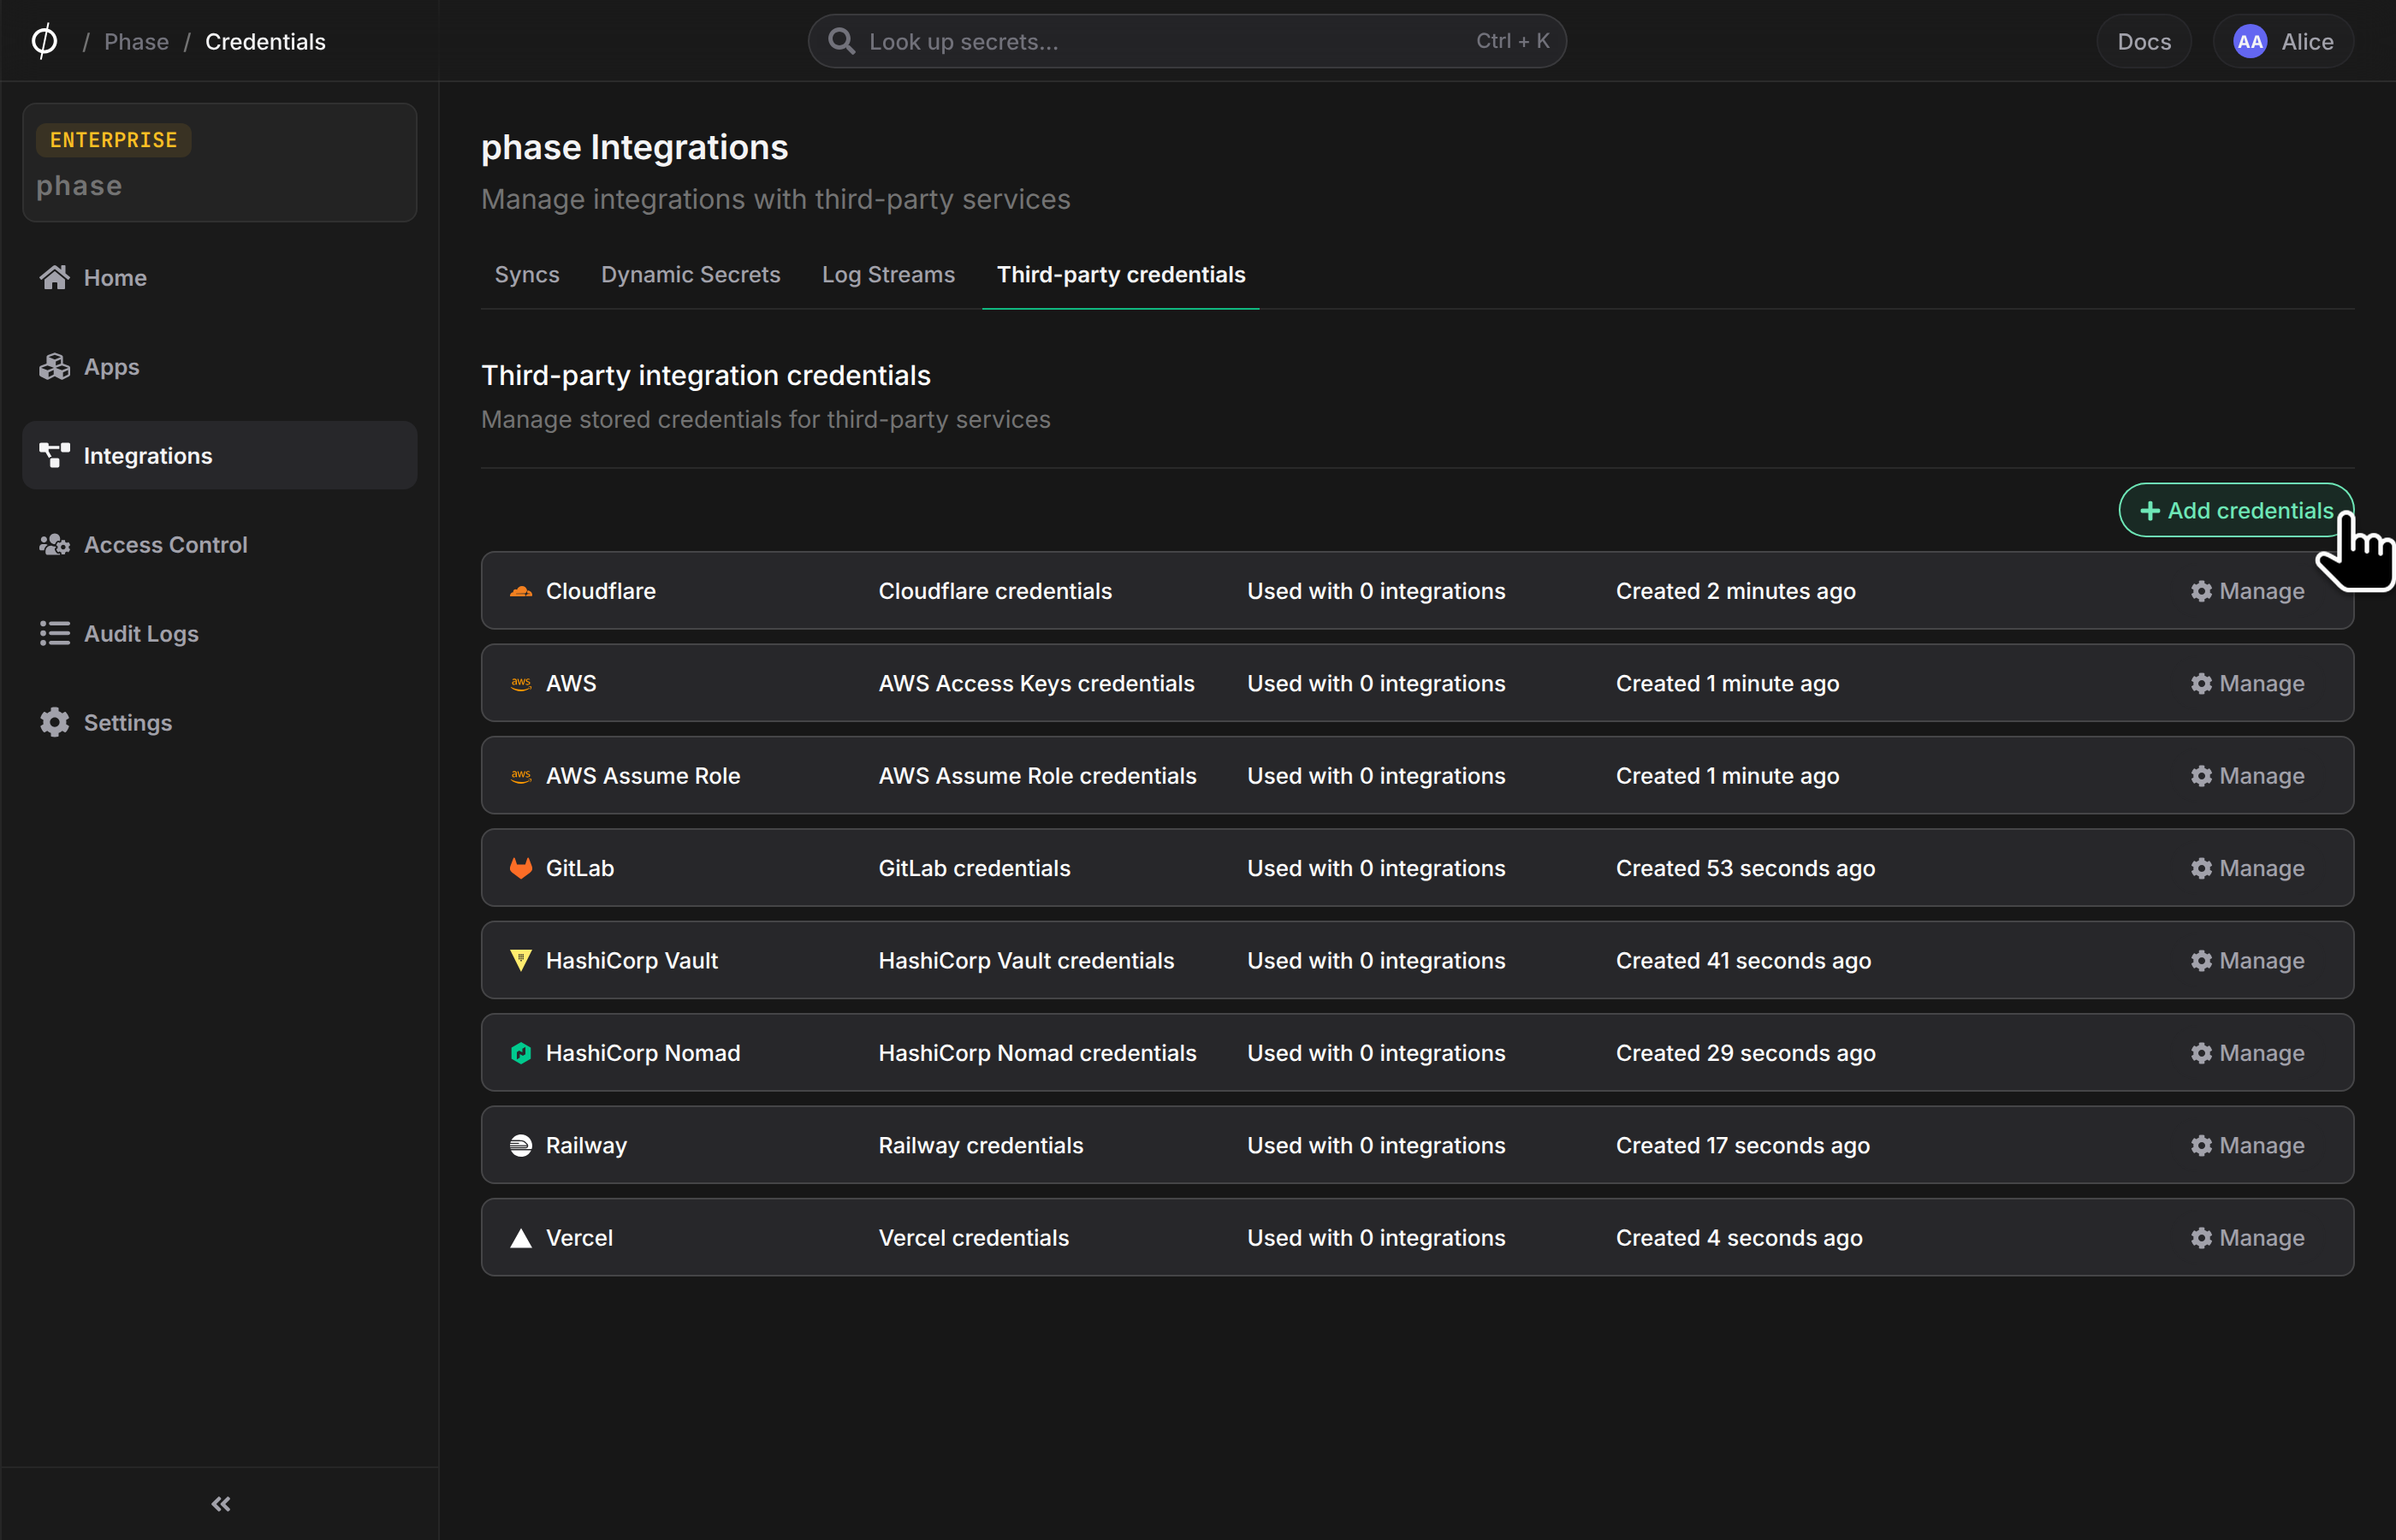The width and height of the screenshot is (2396, 1540).
Task: Switch to the Dynamic Secrets tab
Action: tap(690, 275)
